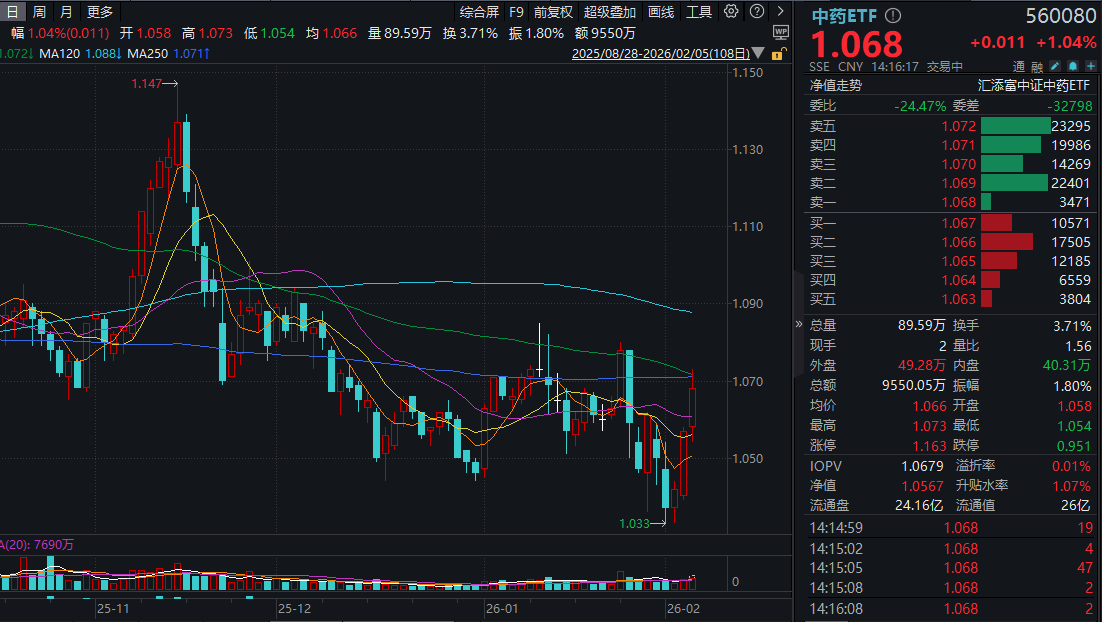Image resolution: width=1102 pixels, height=622 pixels.
Task: Switch to the 周 weekly chart tab
Action: tap(38, 12)
